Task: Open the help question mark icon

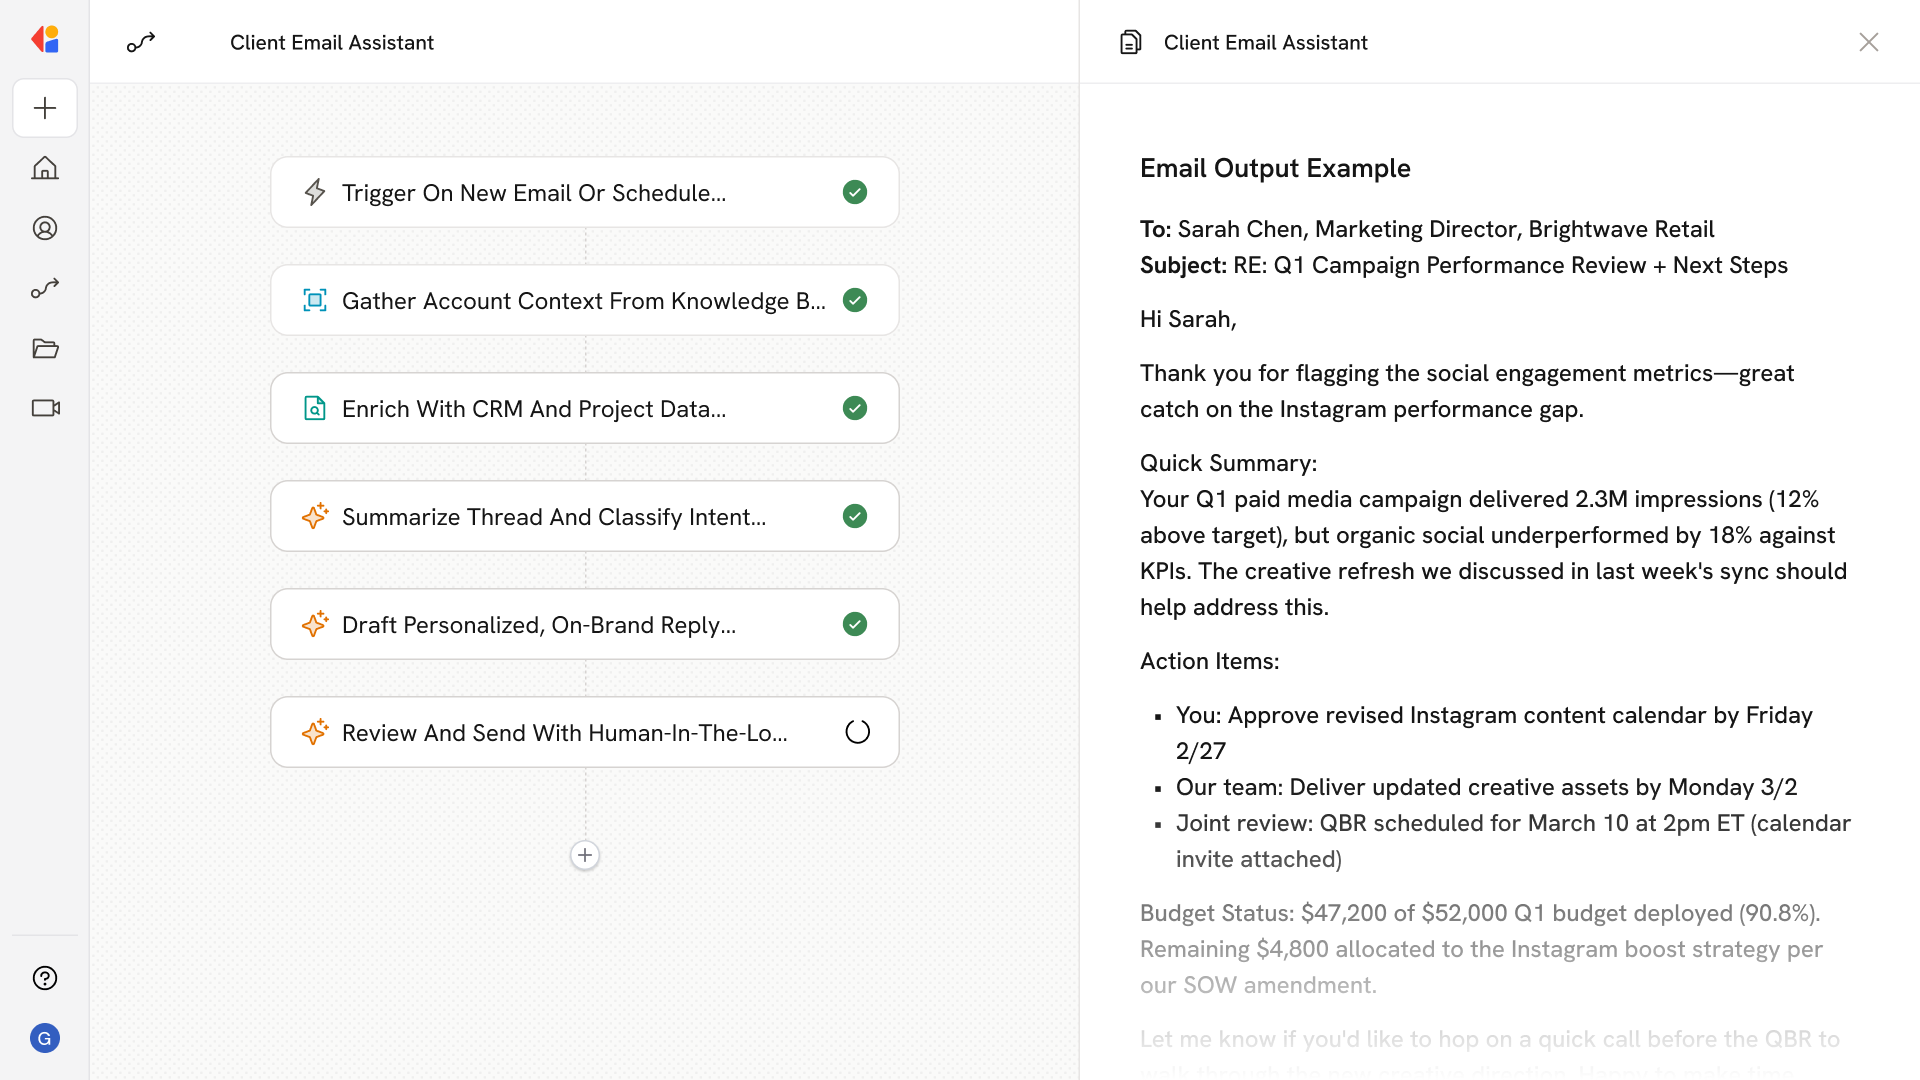Action: coord(45,978)
